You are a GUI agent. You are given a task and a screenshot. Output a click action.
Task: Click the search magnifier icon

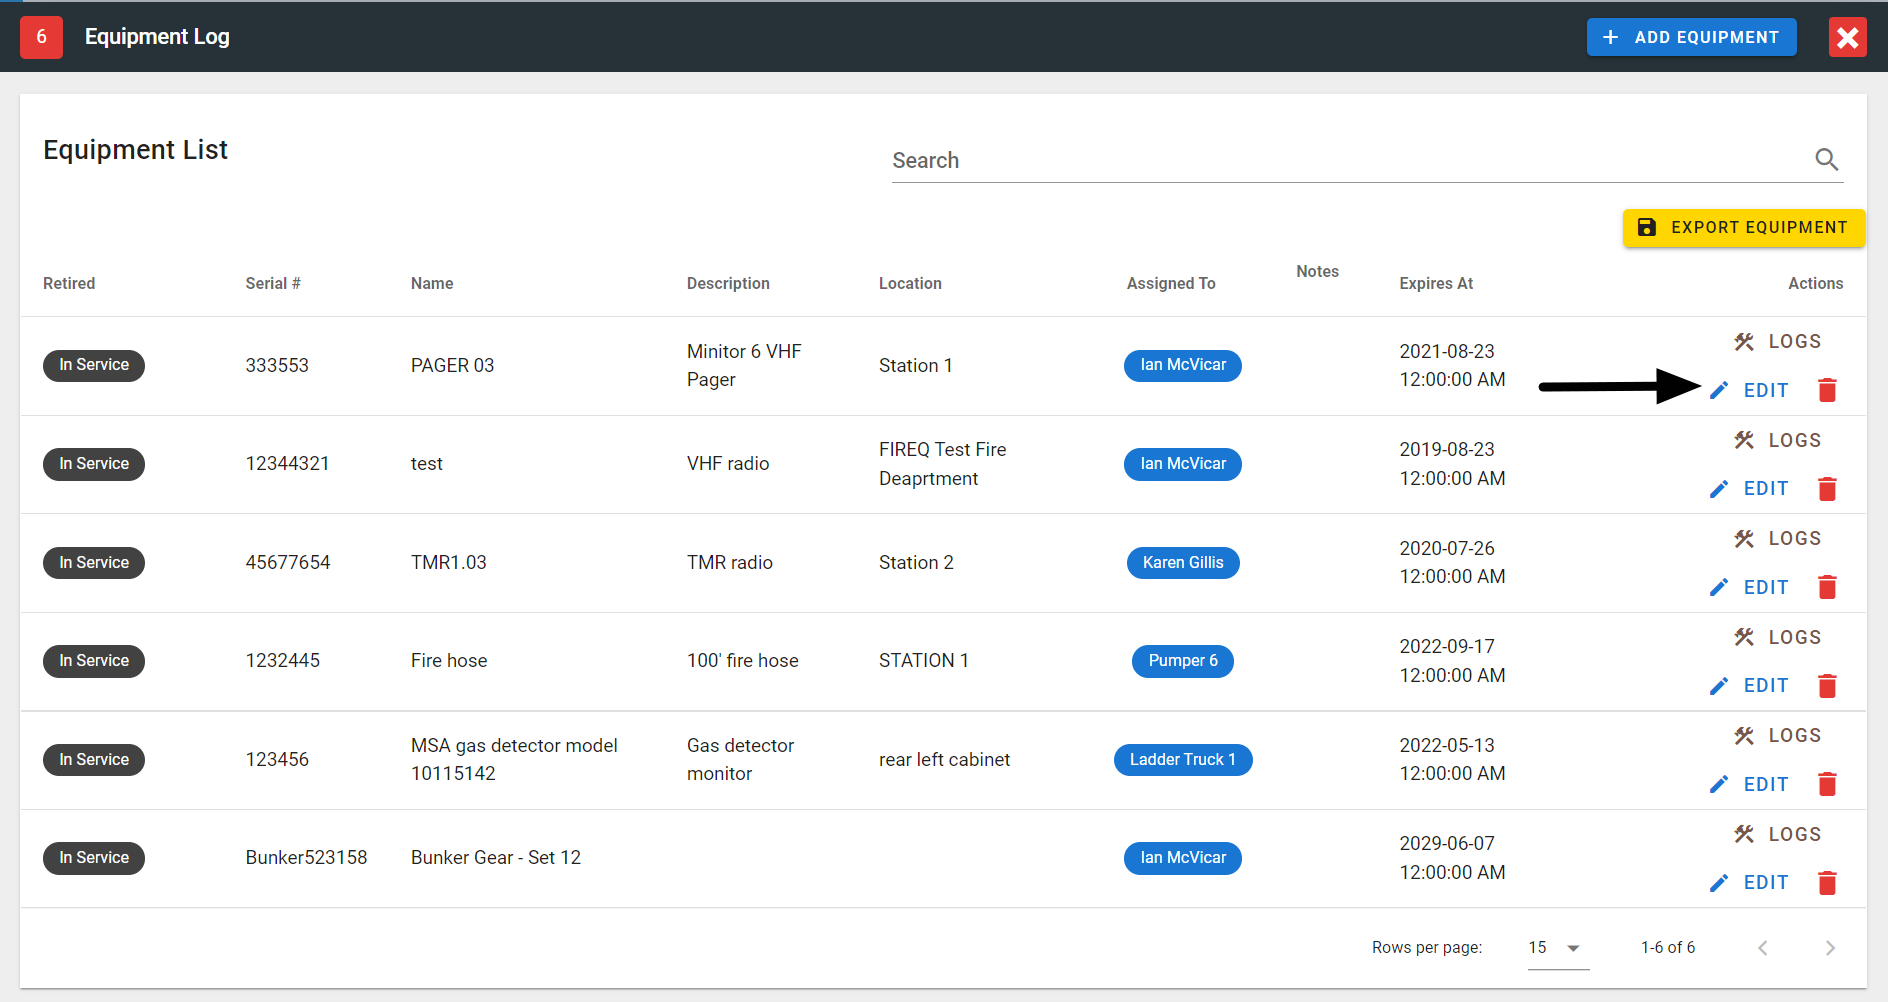pyautogui.click(x=1826, y=160)
